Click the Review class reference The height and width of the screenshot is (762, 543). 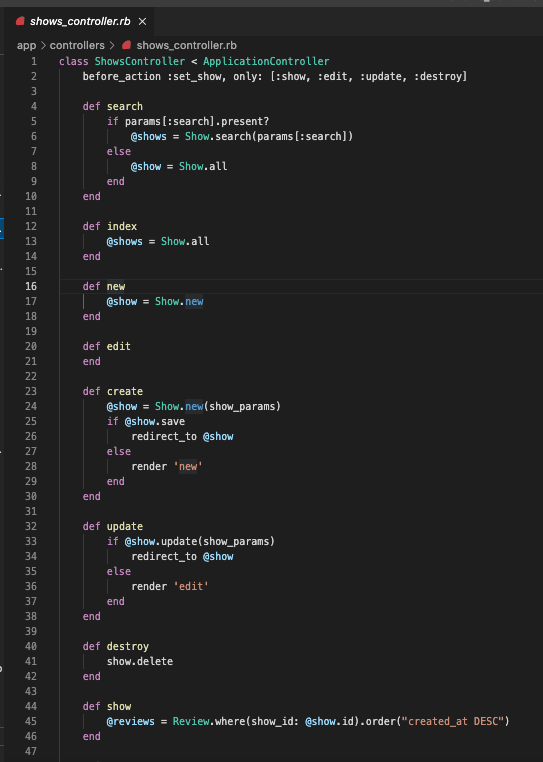(x=191, y=721)
